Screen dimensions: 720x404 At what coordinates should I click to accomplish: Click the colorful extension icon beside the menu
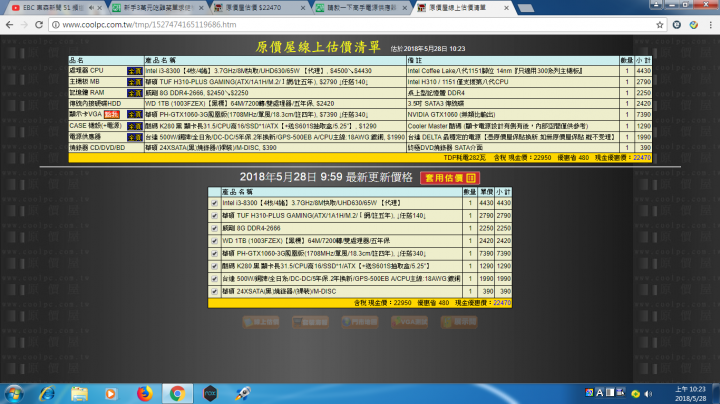pyautogui.click(x=694, y=25)
